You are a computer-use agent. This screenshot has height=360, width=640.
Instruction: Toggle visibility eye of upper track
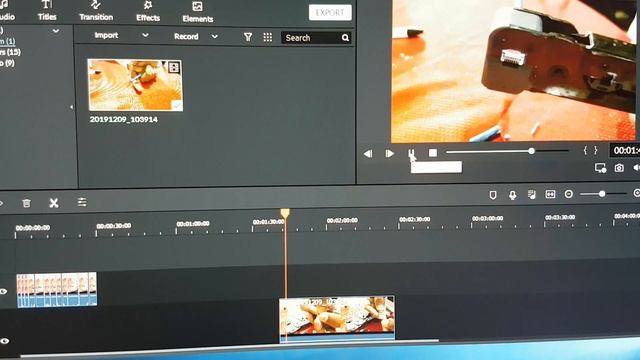(x=4, y=291)
